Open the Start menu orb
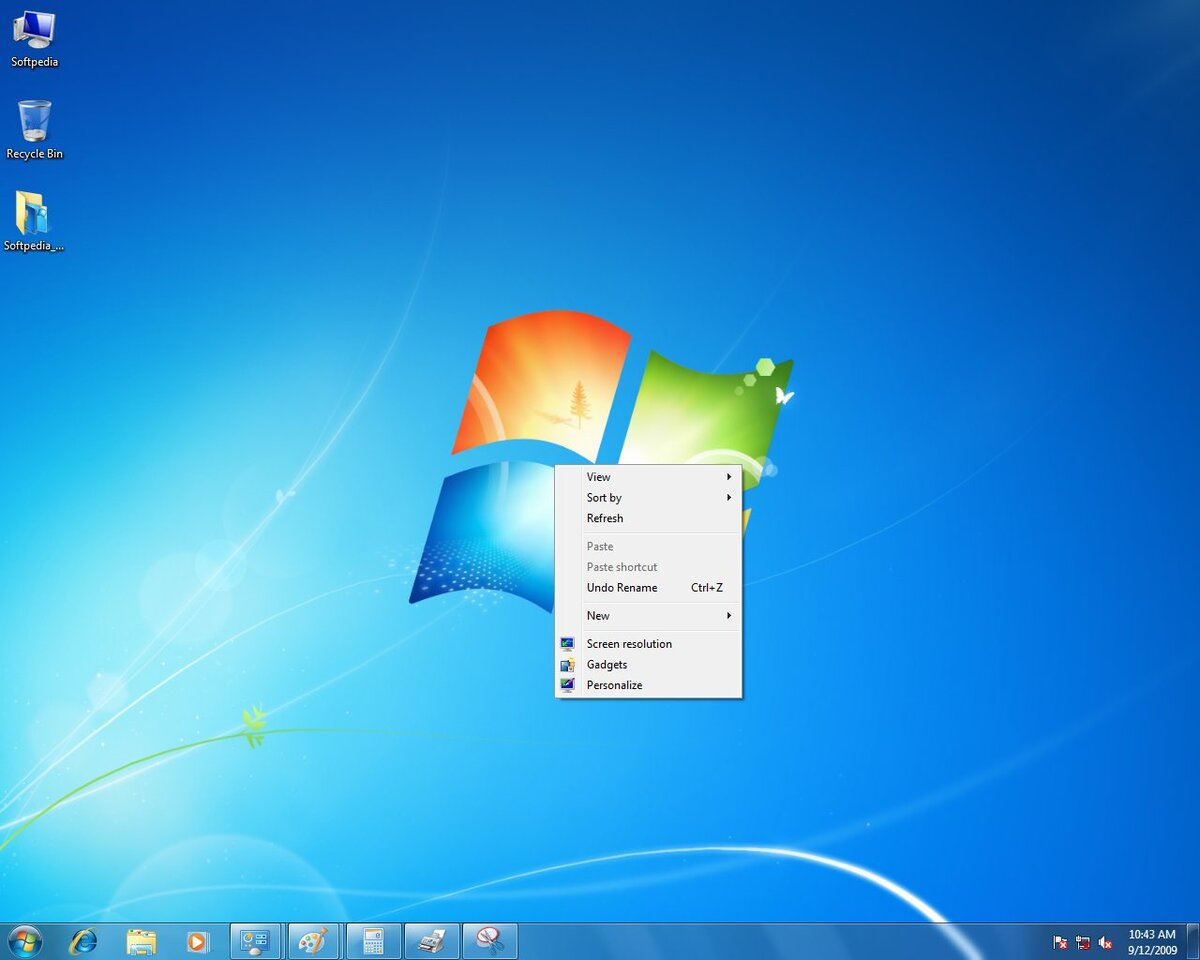Viewport: 1200px width, 960px height. click(x=24, y=941)
